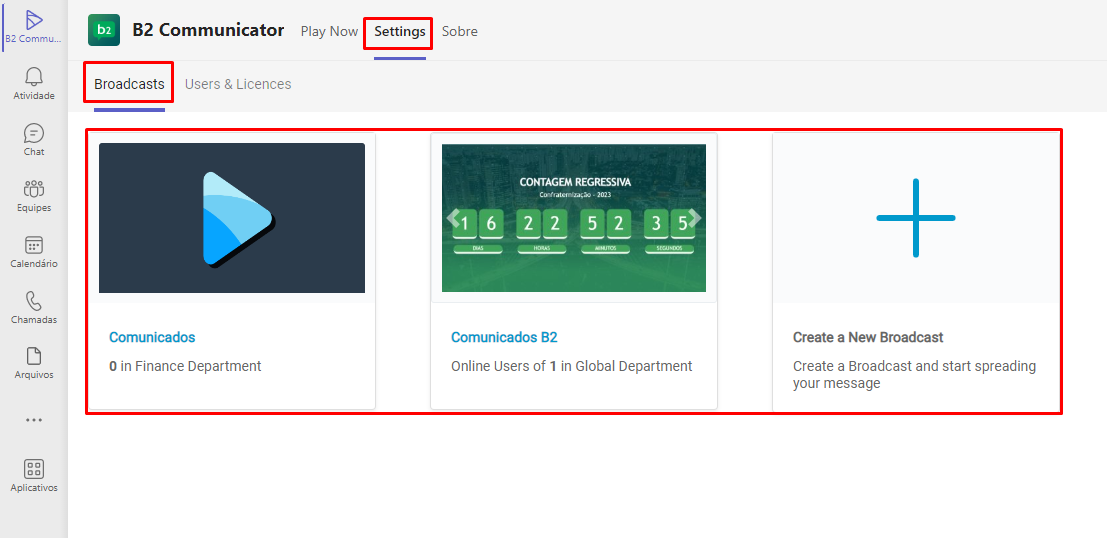1107x538 pixels.
Task: Open the Arquivos files icon
Action: point(34,356)
